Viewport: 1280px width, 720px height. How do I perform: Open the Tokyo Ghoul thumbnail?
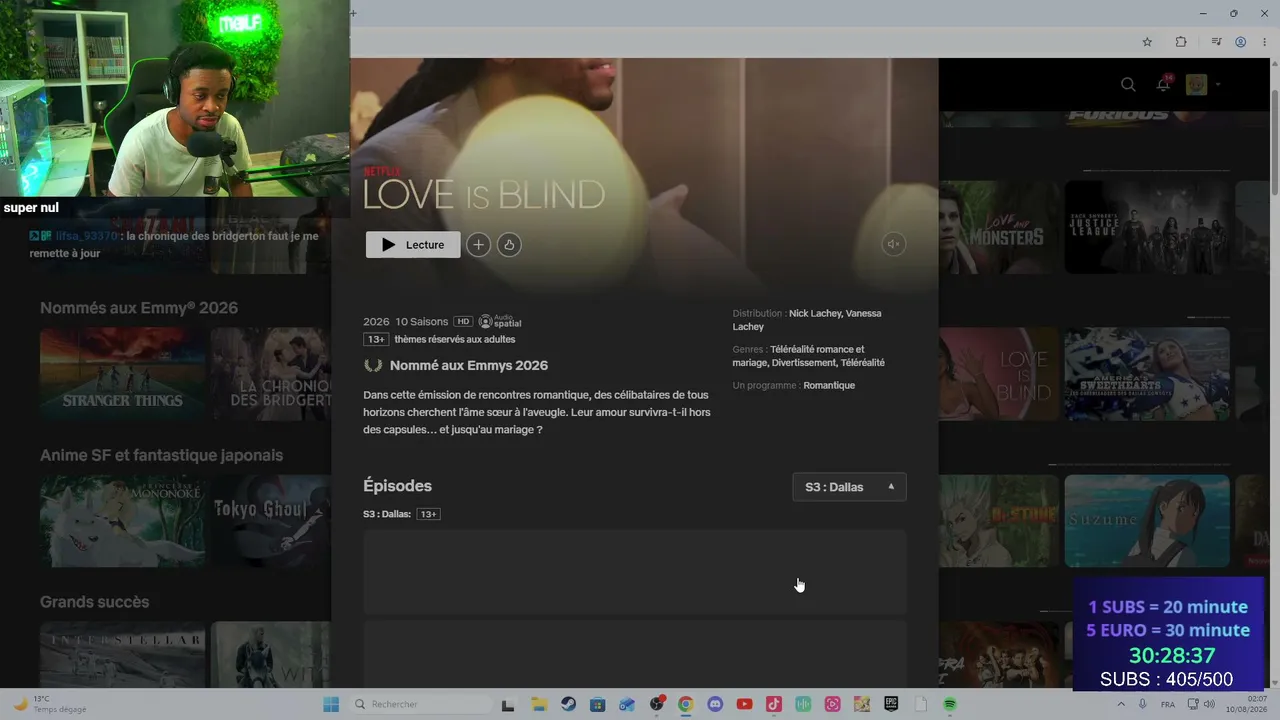click(270, 521)
